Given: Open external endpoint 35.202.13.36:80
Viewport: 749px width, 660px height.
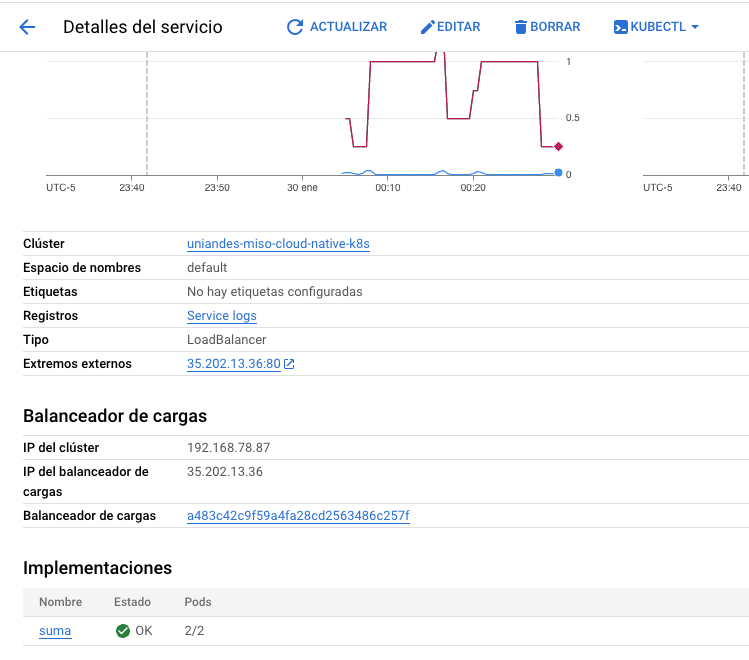Looking at the screenshot, I should 234,363.
